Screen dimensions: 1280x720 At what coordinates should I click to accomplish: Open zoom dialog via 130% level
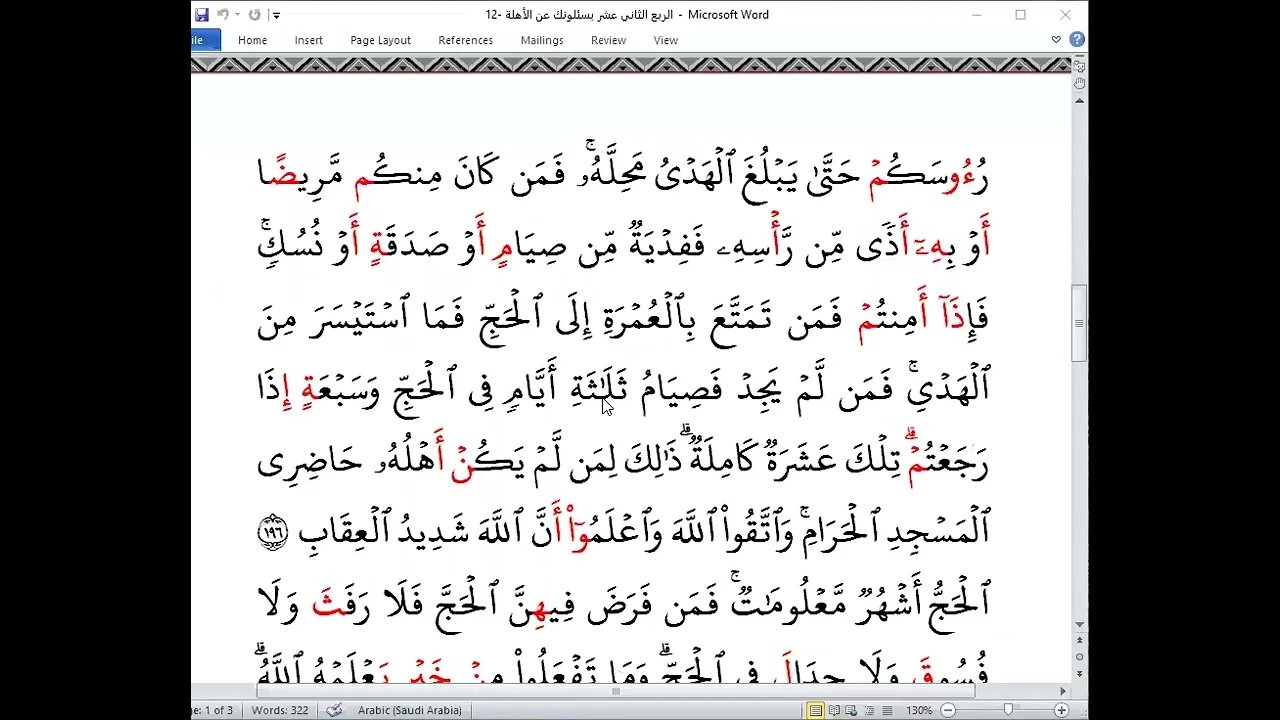point(920,710)
